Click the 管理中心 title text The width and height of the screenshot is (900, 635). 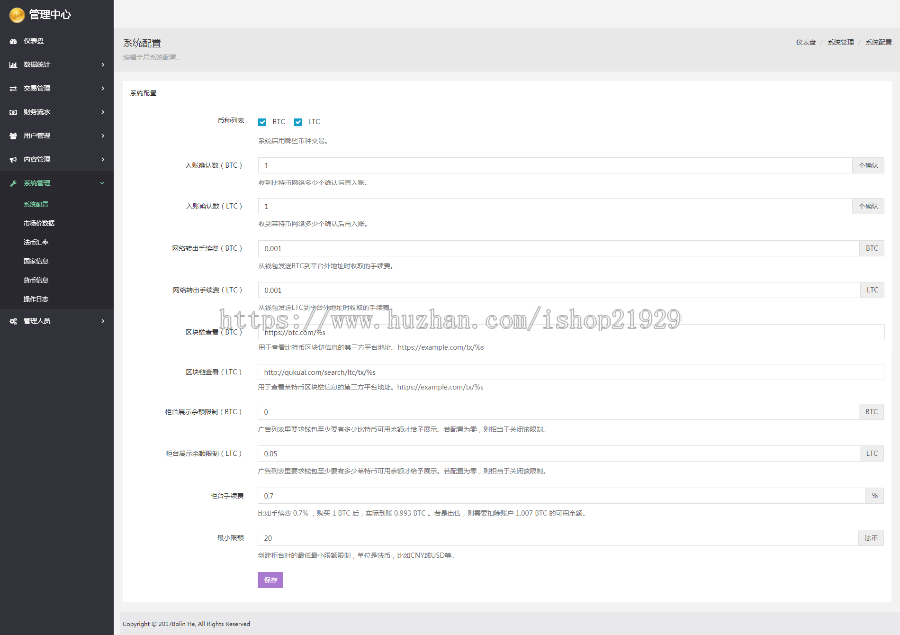tap(50, 15)
